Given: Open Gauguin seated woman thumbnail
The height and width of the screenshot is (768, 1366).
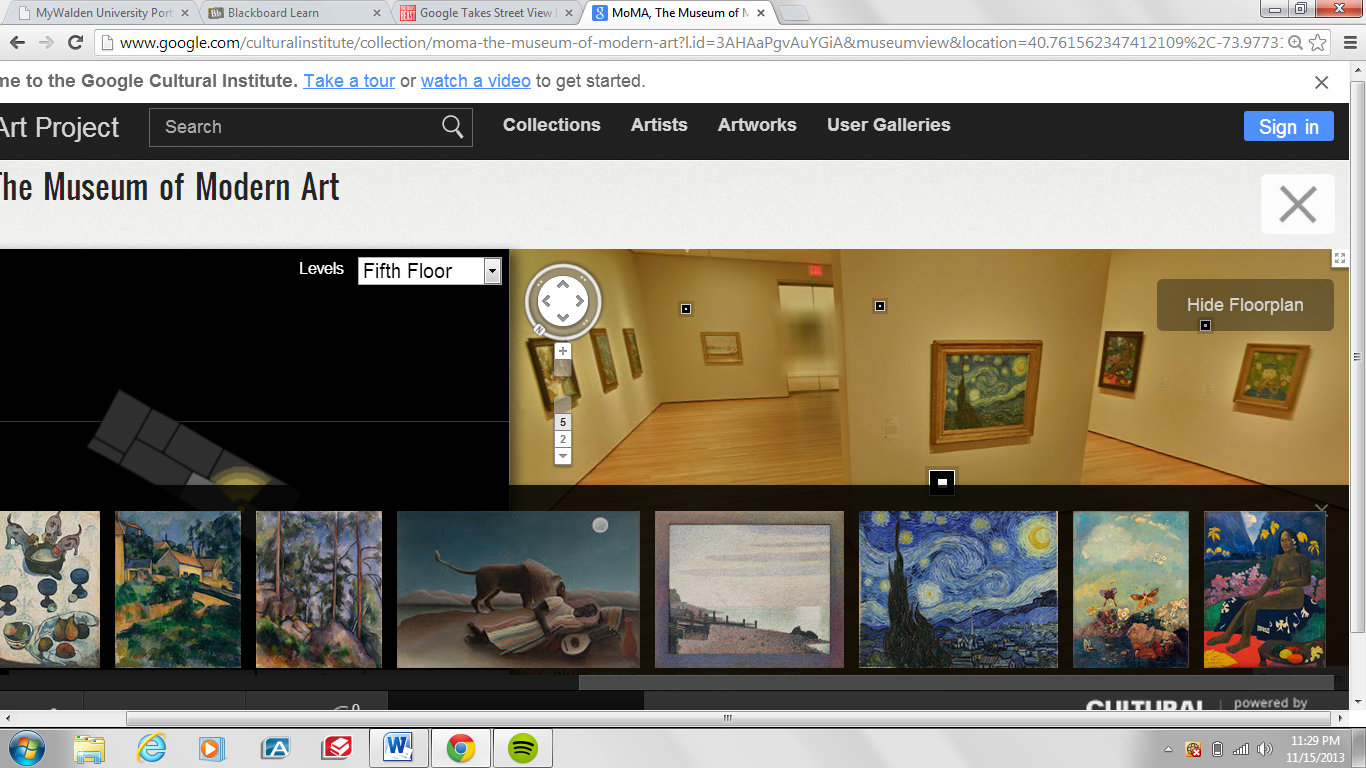Looking at the screenshot, I should point(1265,589).
